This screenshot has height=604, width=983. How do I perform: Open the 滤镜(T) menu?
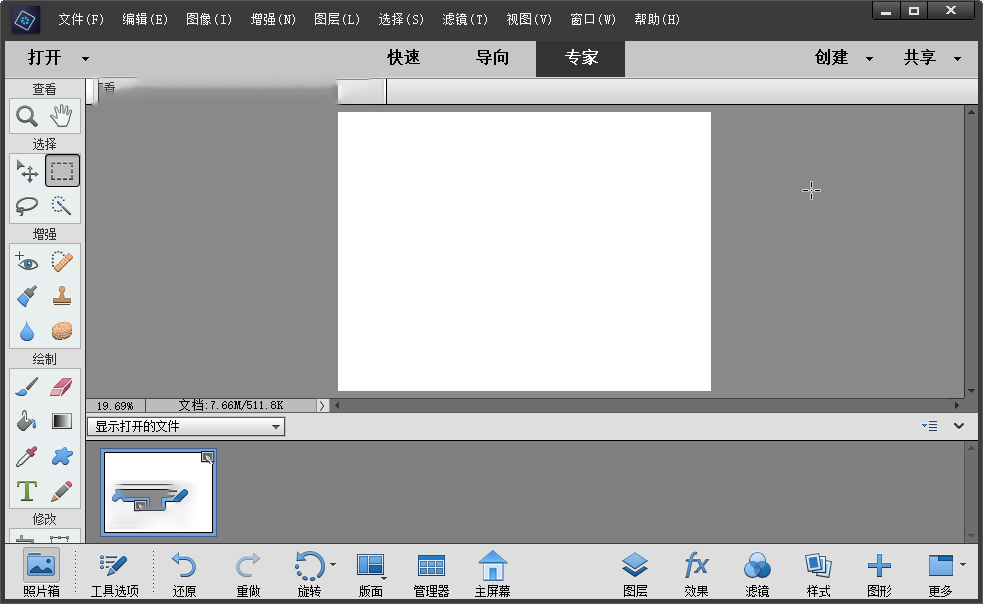465,19
